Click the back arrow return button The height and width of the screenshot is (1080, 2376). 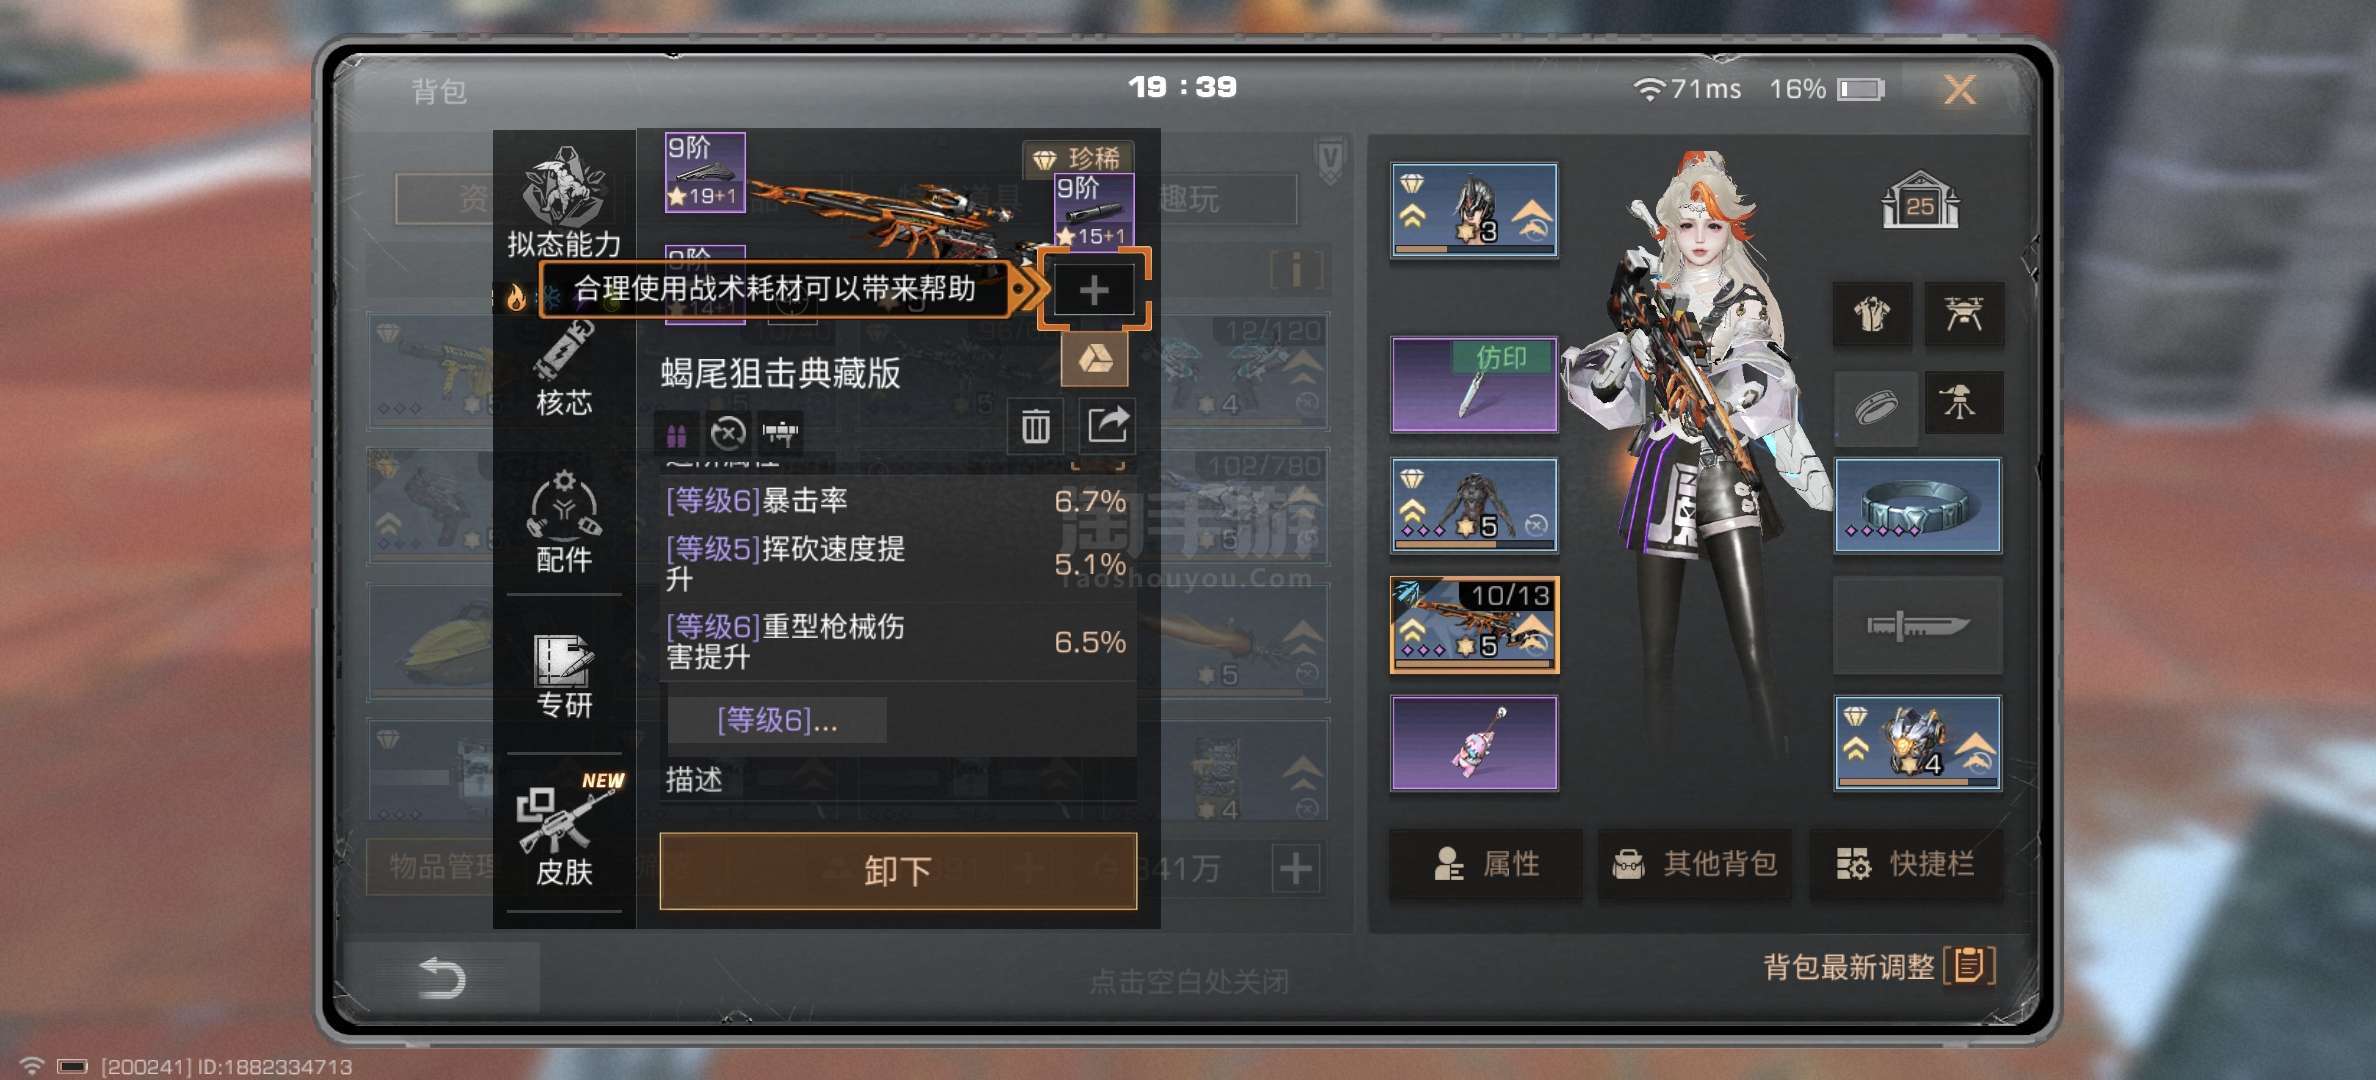(x=442, y=977)
